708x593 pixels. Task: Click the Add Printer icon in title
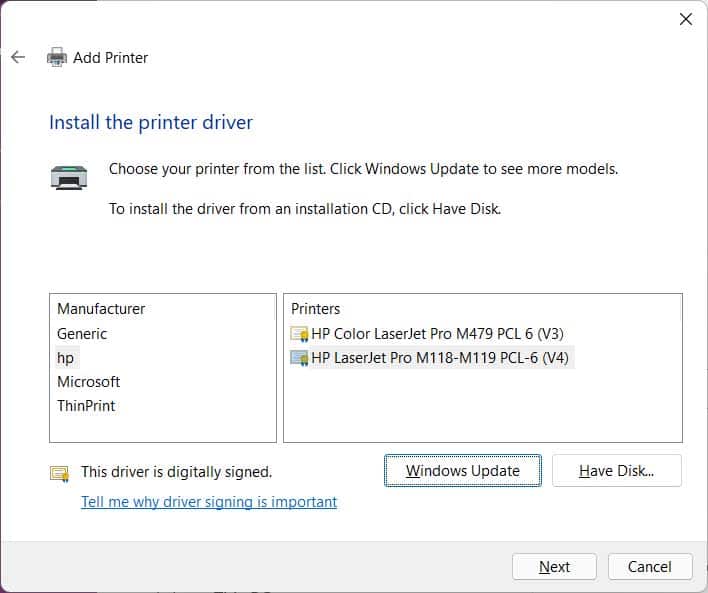coord(57,57)
